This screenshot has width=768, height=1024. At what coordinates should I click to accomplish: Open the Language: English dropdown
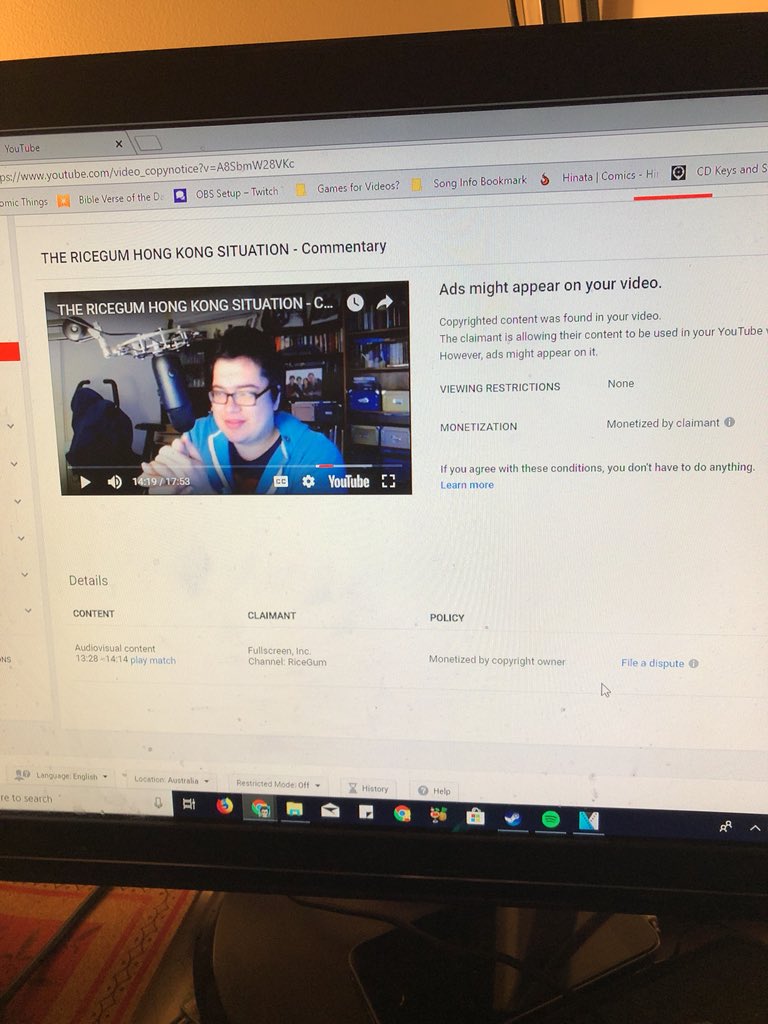tap(62, 776)
